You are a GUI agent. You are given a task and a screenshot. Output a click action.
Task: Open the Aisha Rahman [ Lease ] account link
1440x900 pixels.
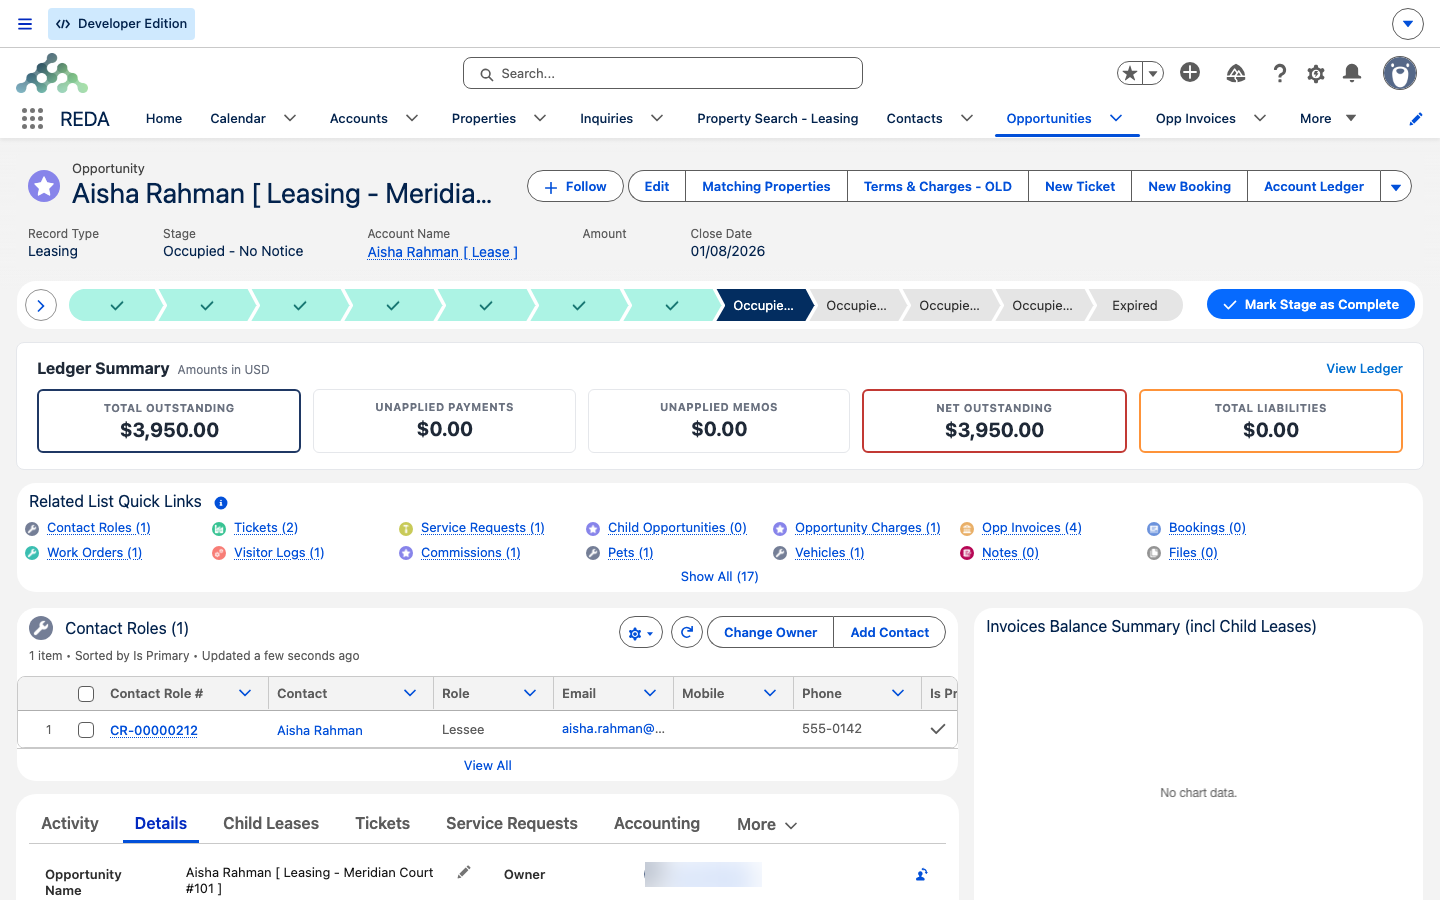click(x=442, y=252)
